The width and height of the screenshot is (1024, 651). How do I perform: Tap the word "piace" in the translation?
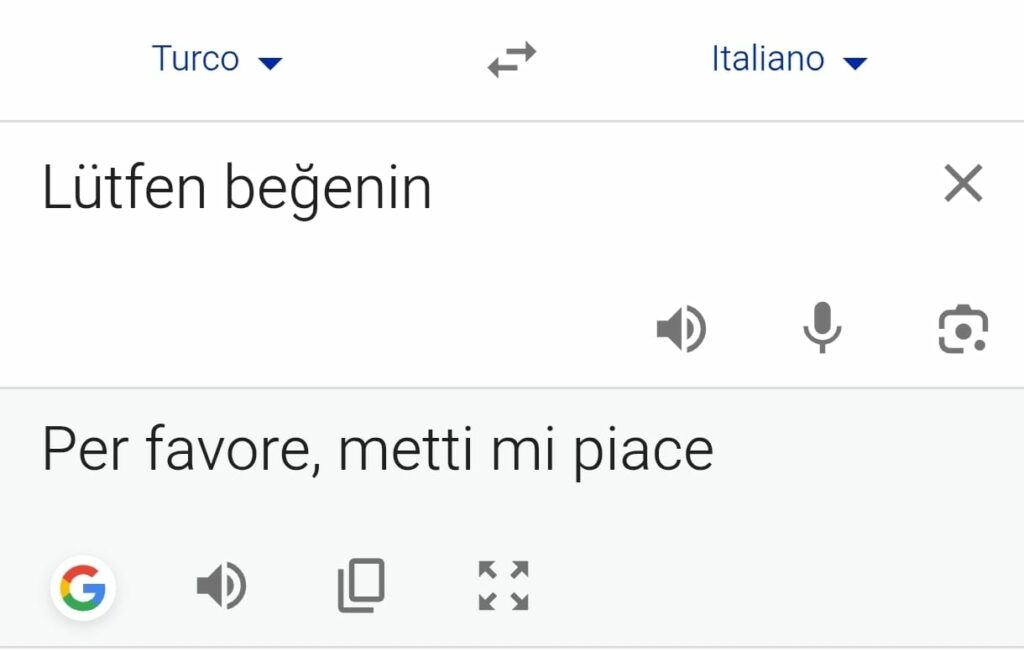[644, 453]
